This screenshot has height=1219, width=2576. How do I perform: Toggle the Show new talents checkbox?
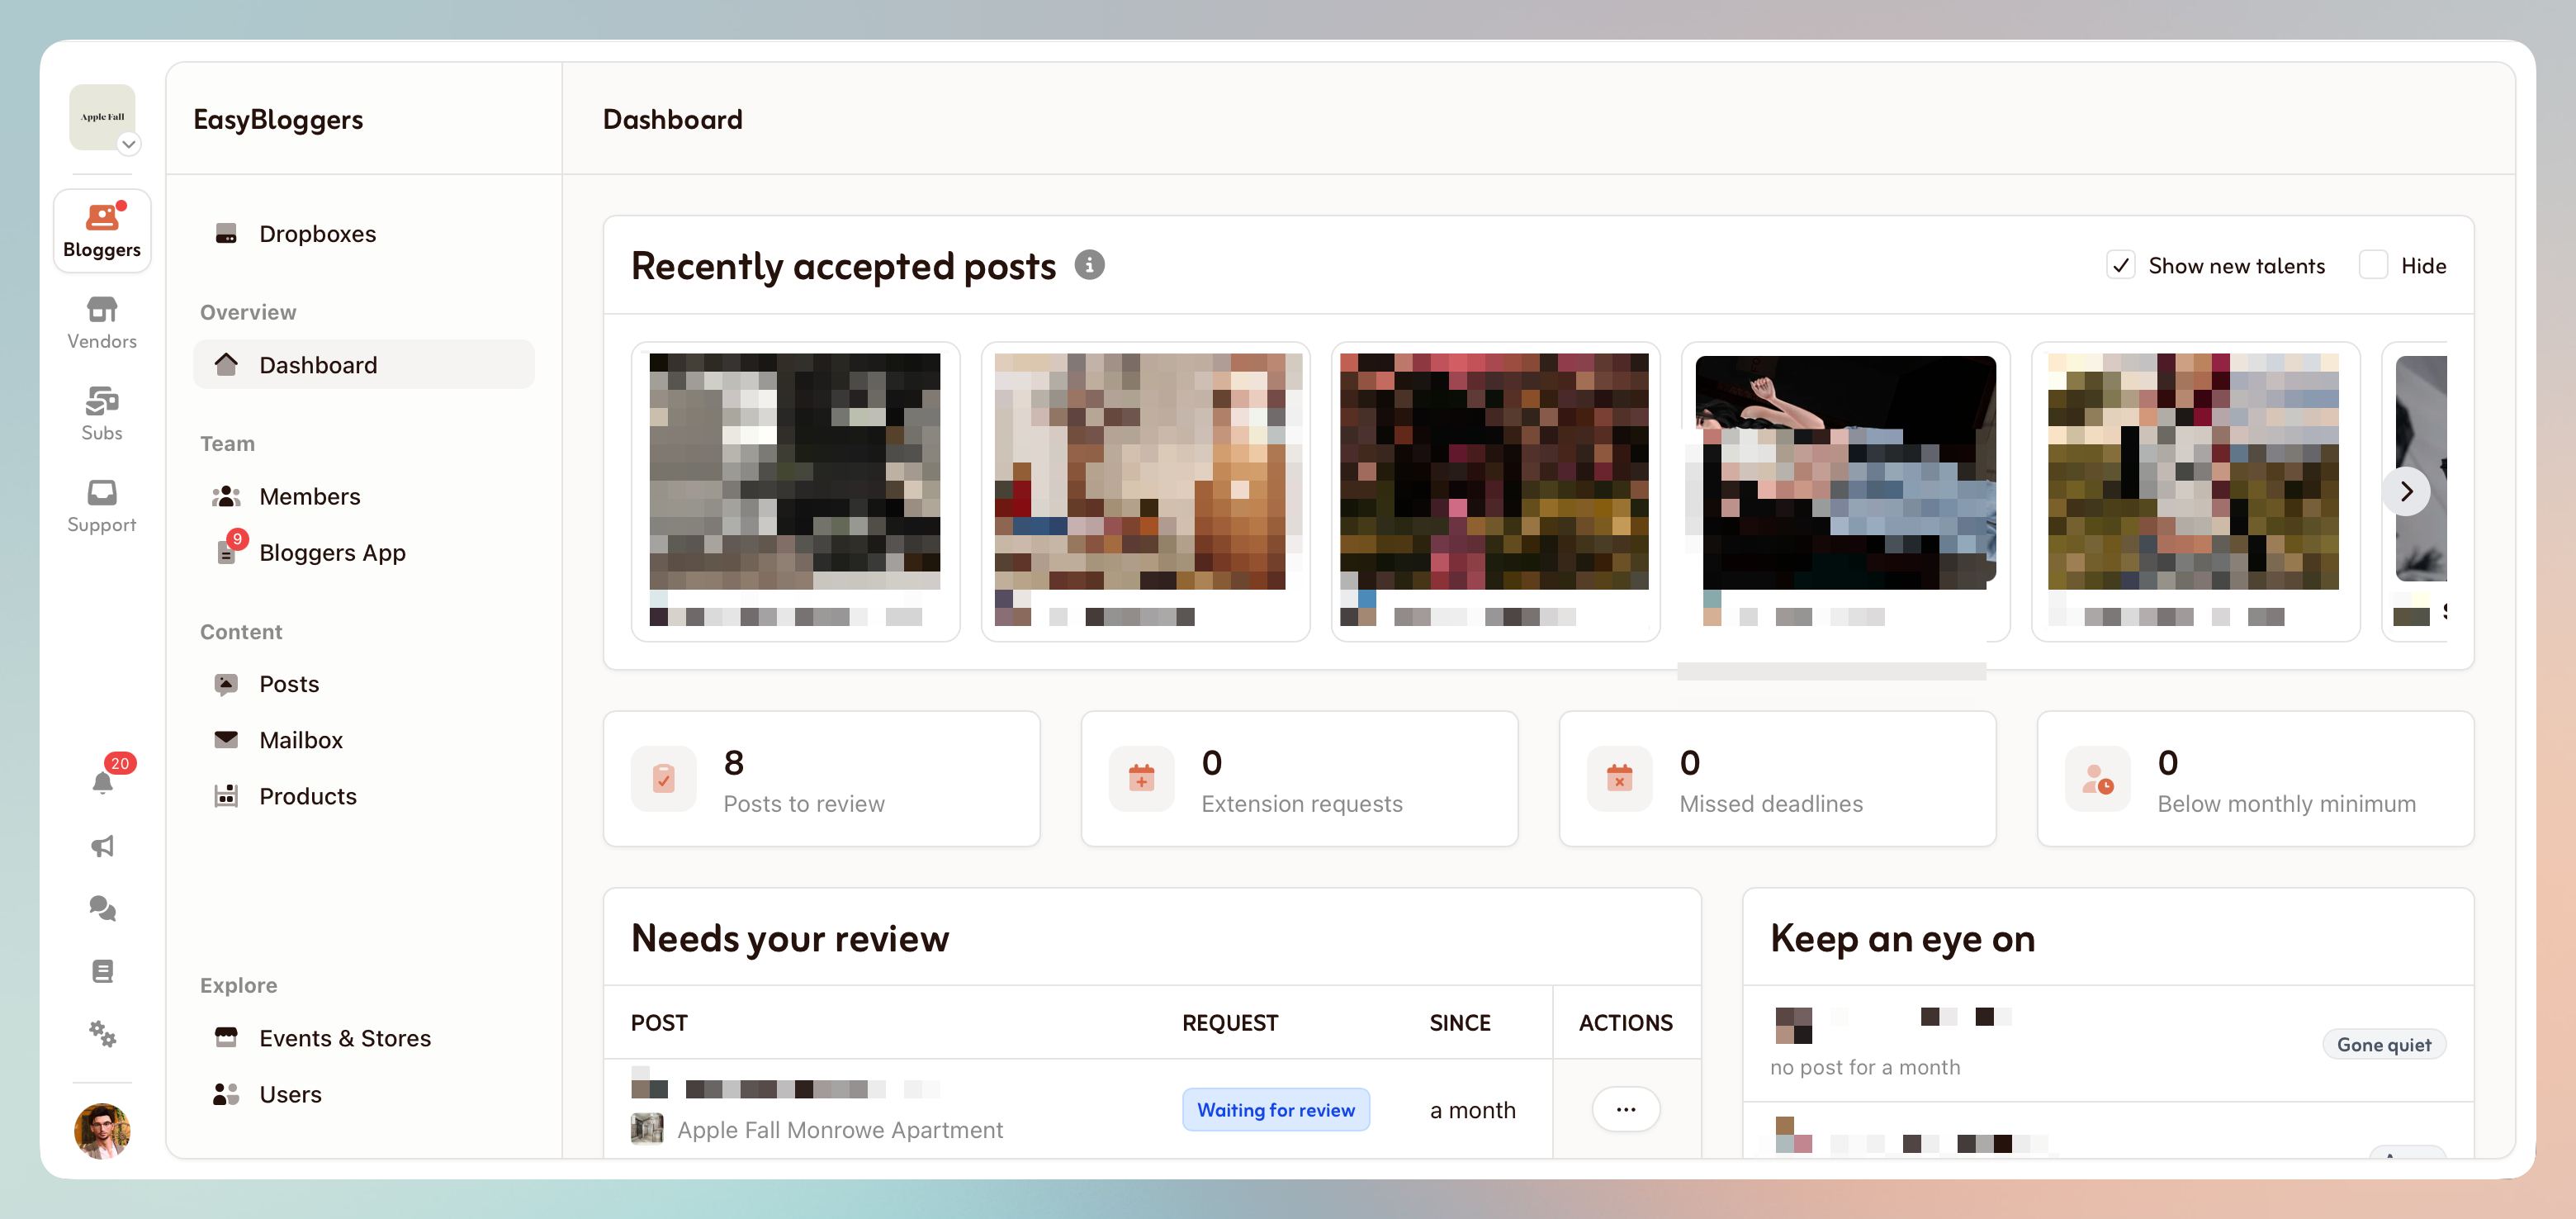(x=2120, y=265)
